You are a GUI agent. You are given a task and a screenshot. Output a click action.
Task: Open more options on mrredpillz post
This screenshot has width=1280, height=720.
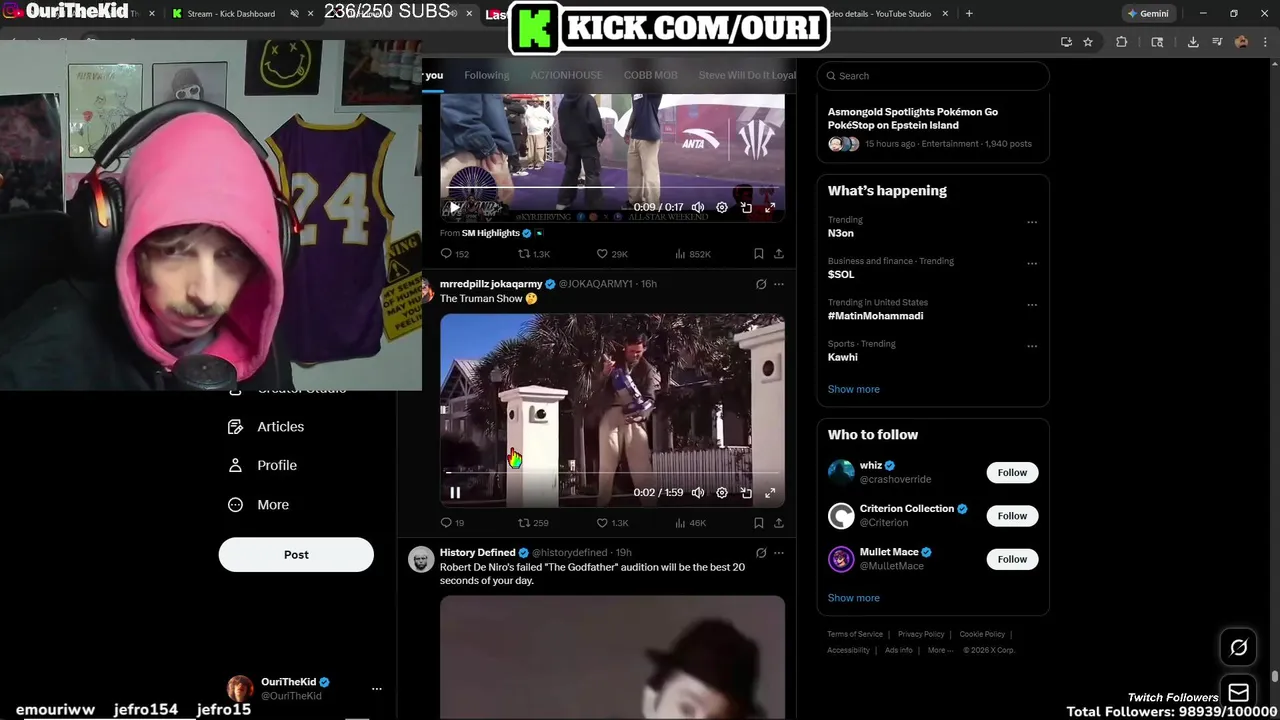pos(779,284)
